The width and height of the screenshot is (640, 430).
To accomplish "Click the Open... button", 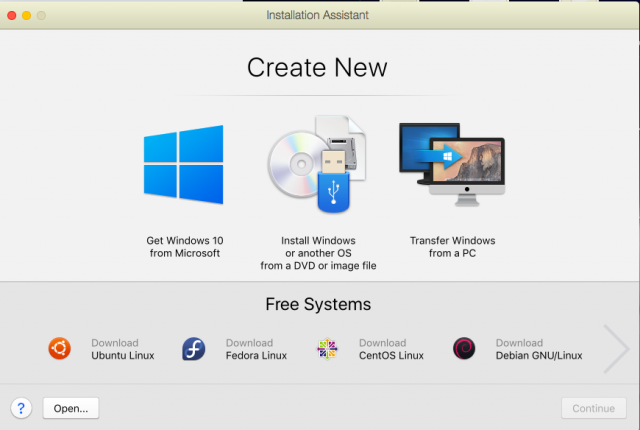I will (x=71, y=408).
